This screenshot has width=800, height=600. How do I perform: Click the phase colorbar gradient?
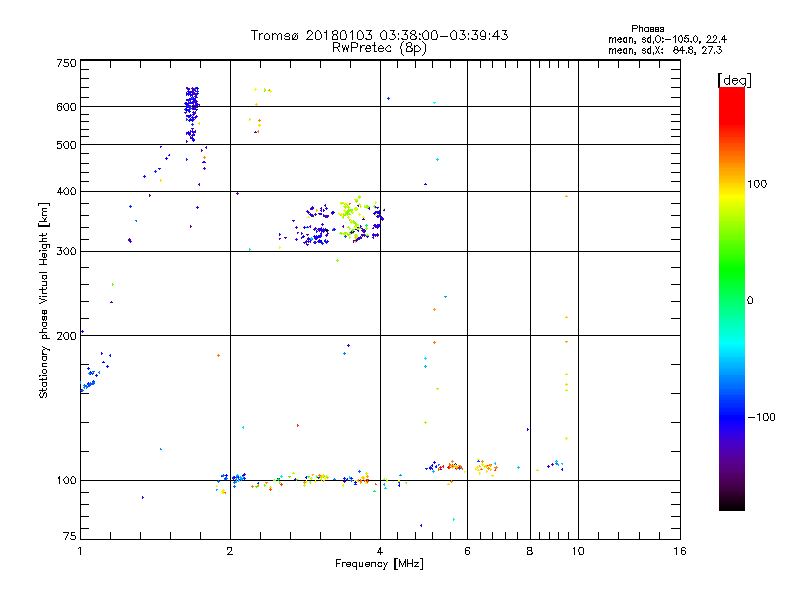point(732,298)
